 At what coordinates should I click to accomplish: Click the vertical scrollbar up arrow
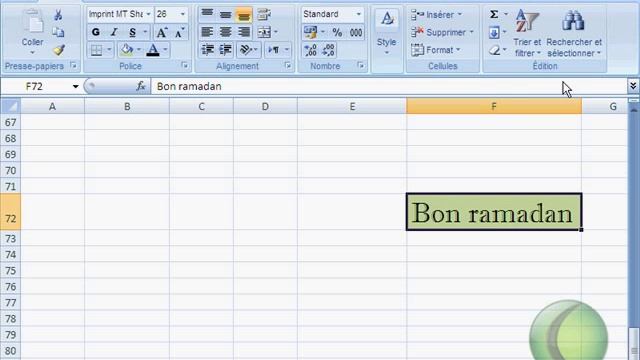633,109
